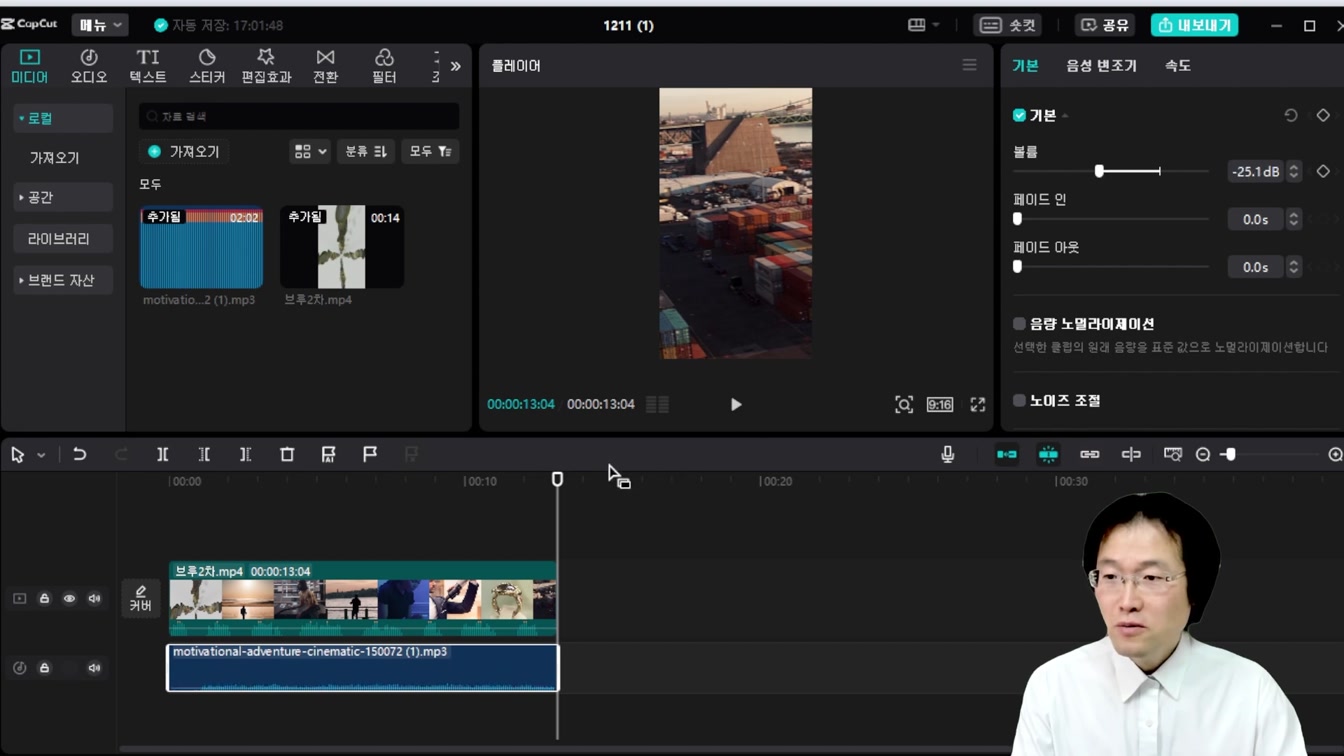Open the layout selector dropdown in title bar

click(x=924, y=25)
